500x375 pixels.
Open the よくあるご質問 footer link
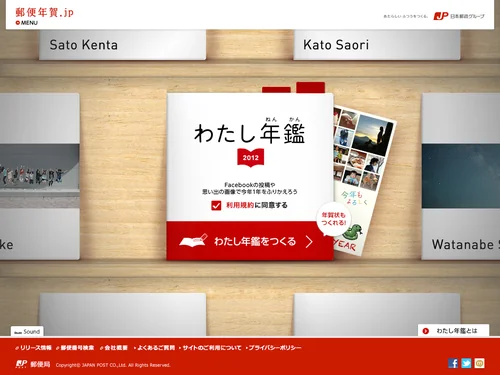tap(154, 348)
